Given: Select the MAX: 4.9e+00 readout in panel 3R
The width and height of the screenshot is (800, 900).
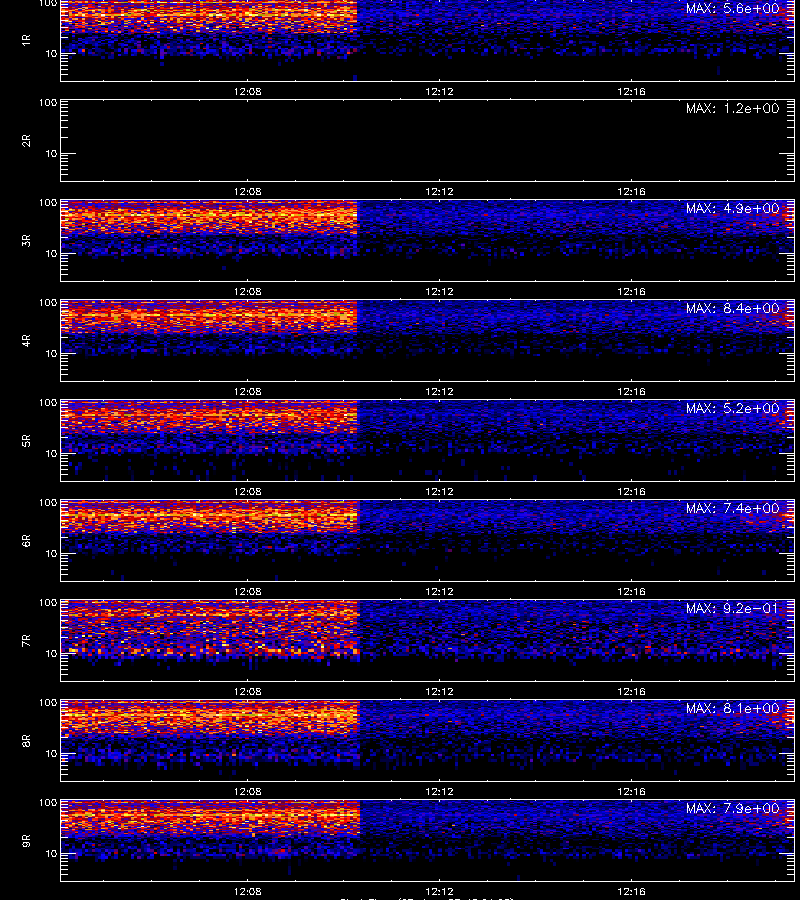Looking at the screenshot, I should 732,208.
